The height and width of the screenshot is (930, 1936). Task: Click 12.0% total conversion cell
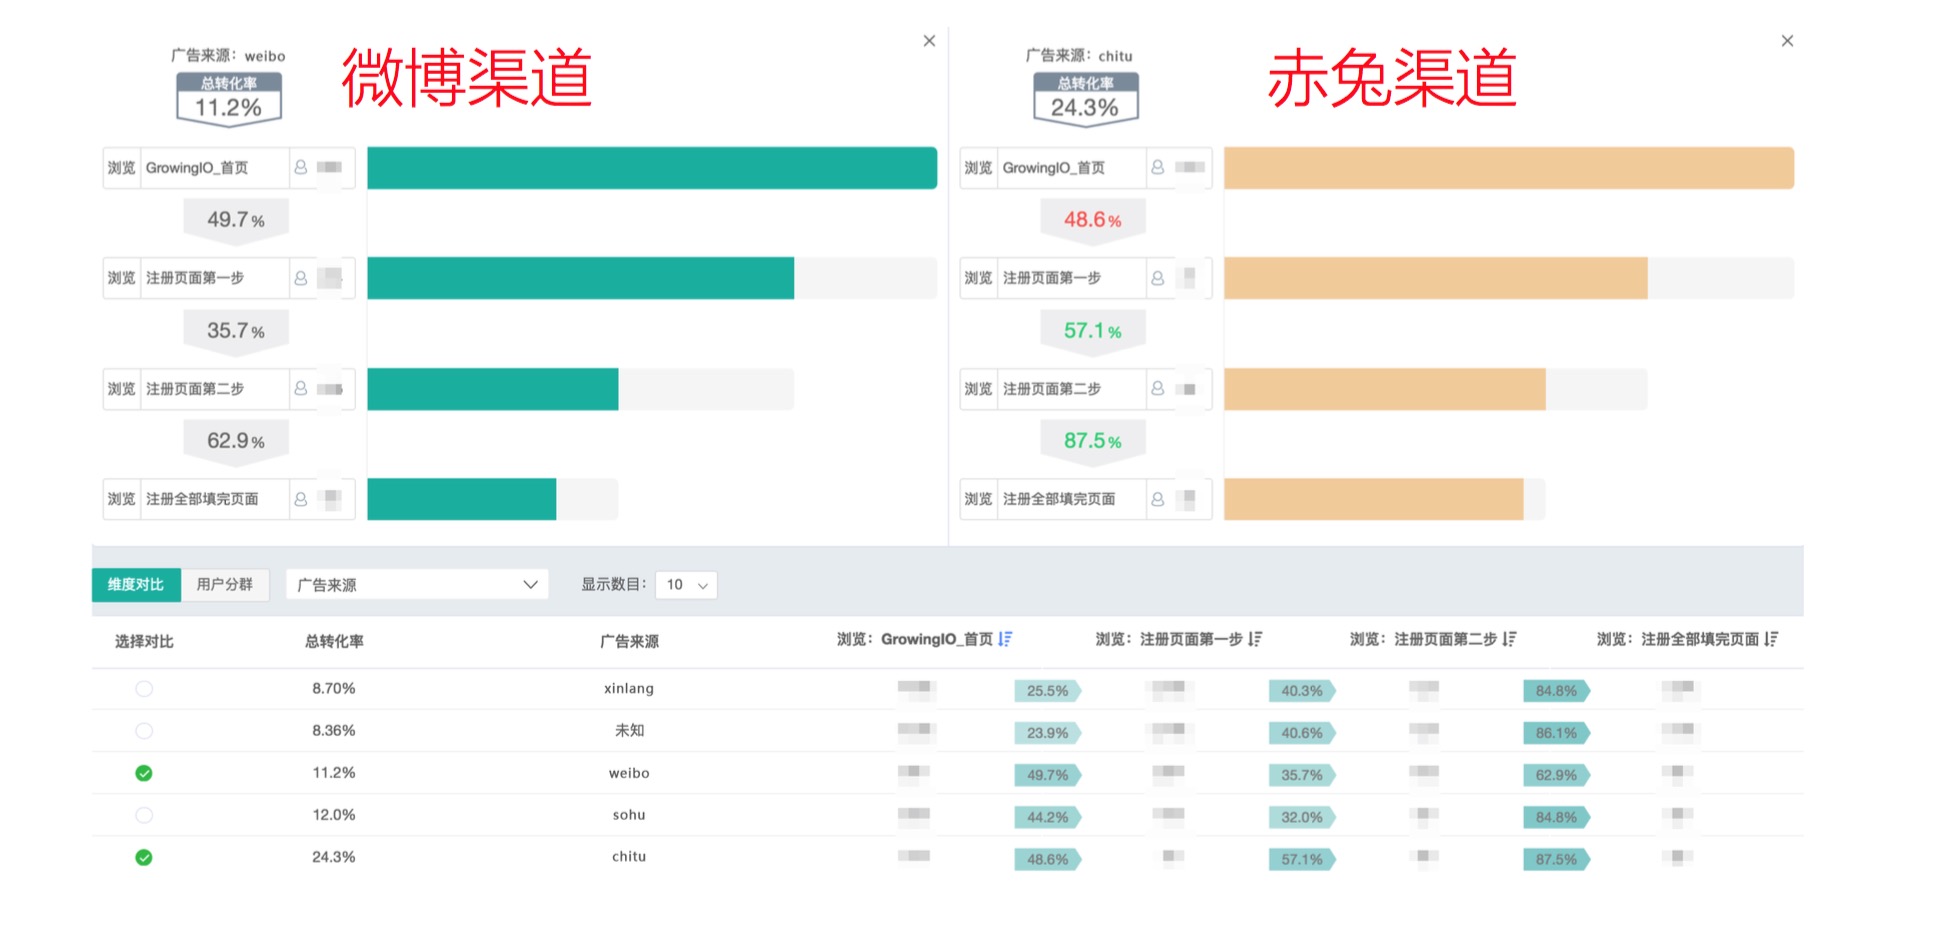coord(334,815)
